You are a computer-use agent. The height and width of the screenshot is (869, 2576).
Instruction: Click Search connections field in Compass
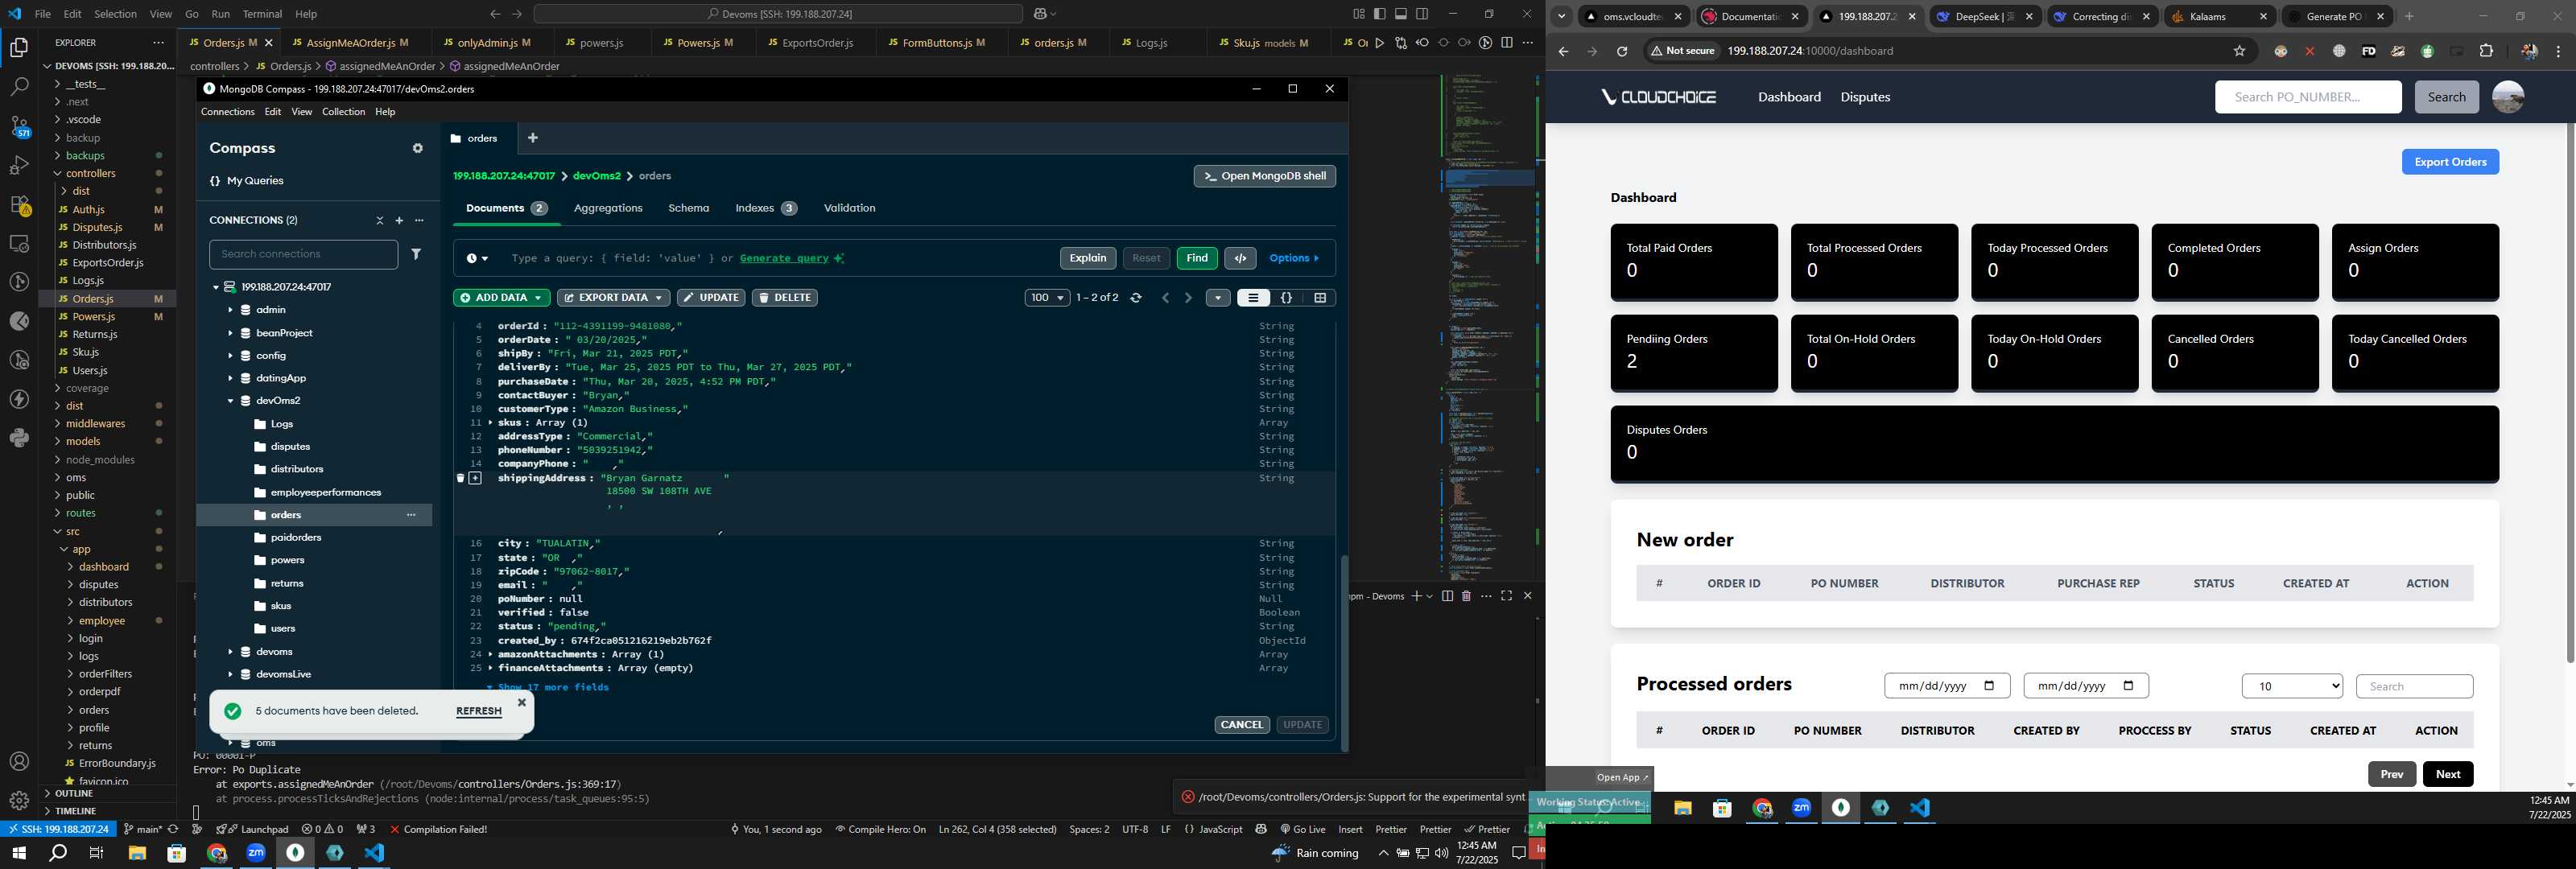coord(303,254)
